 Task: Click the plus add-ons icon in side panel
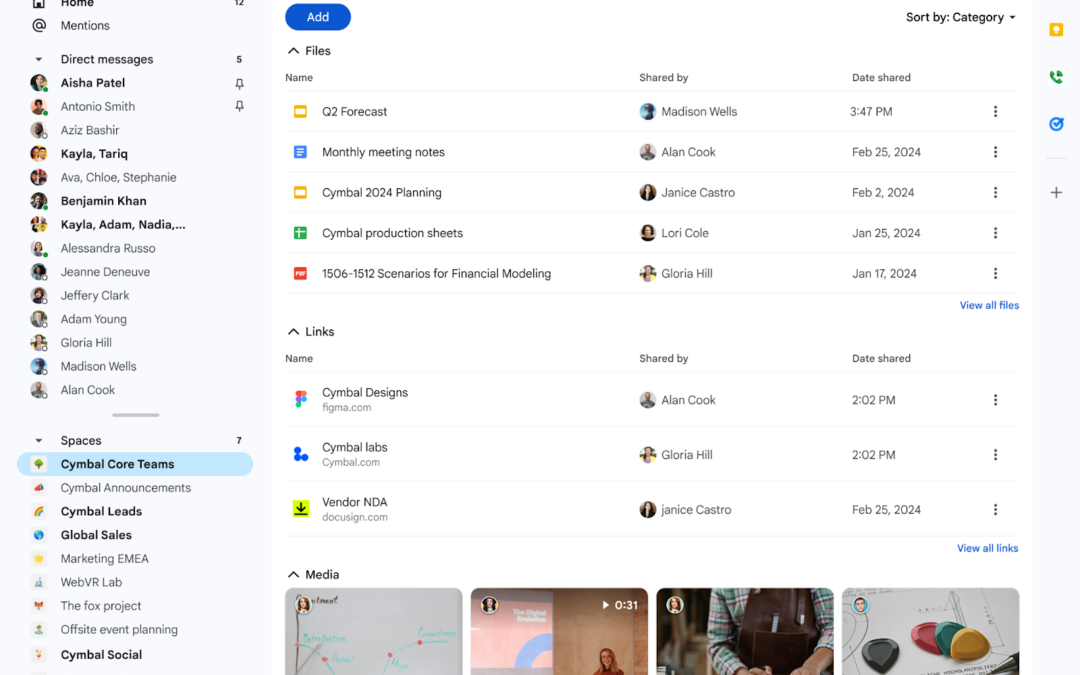pos(1056,193)
